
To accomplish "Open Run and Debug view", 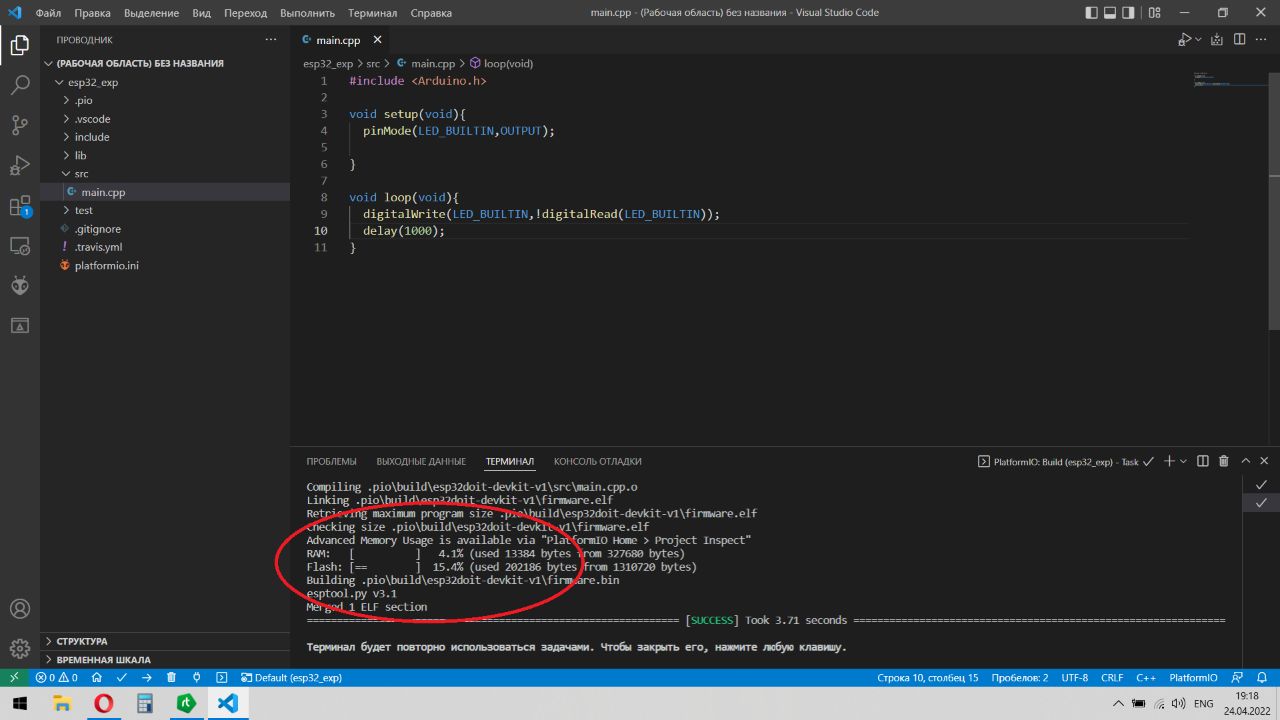I will [x=20, y=165].
